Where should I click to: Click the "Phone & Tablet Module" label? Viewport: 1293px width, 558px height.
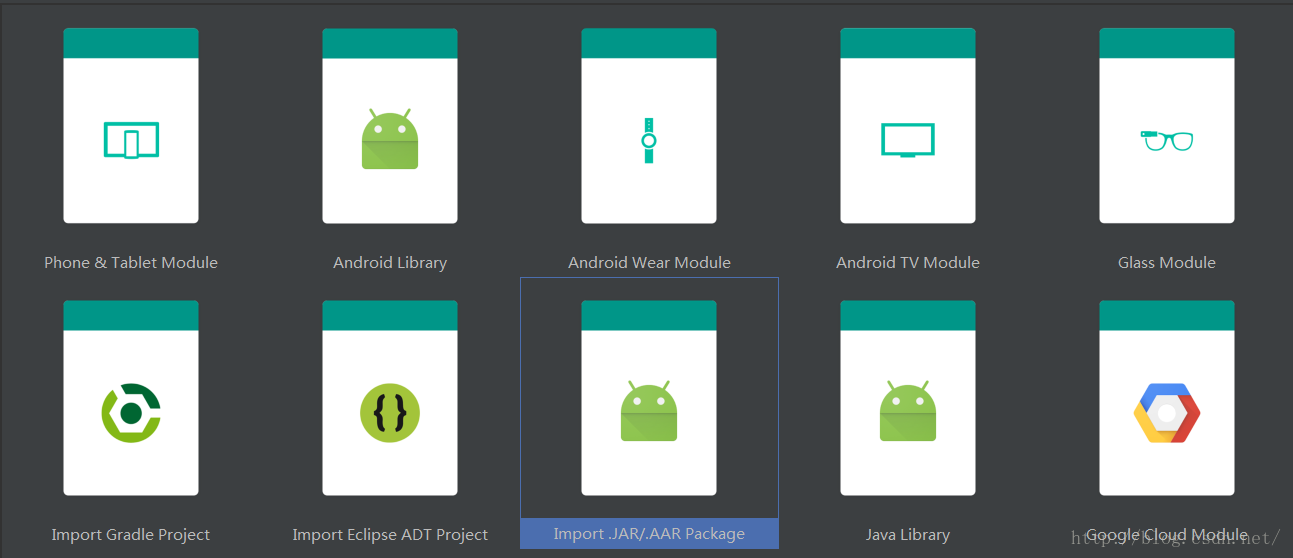coord(131,262)
